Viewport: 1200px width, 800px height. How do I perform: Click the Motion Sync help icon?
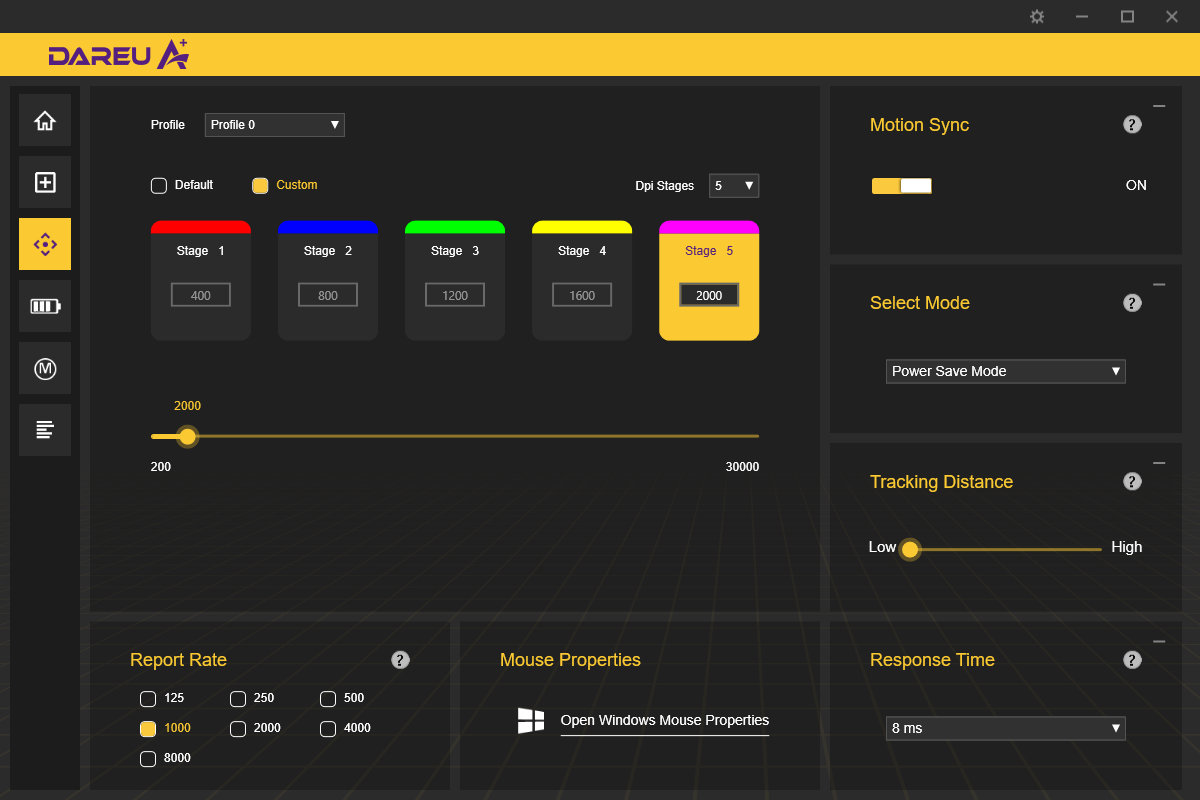1132,125
